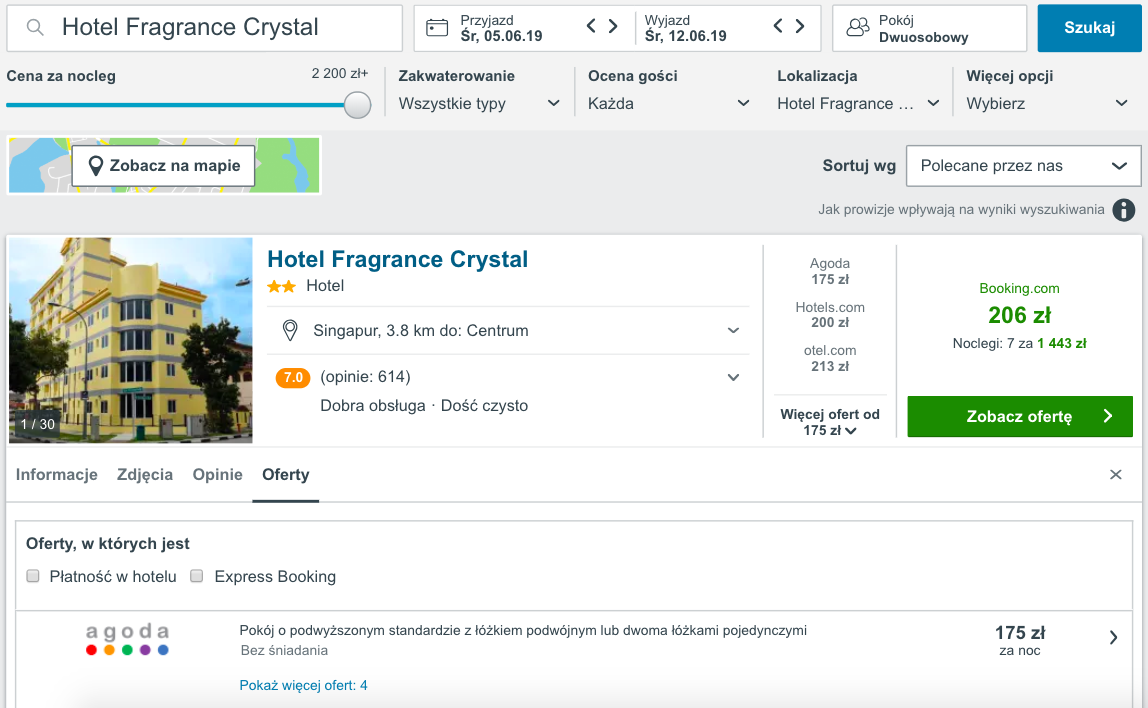
Task: Click the search magnifier icon
Action: coord(35,28)
